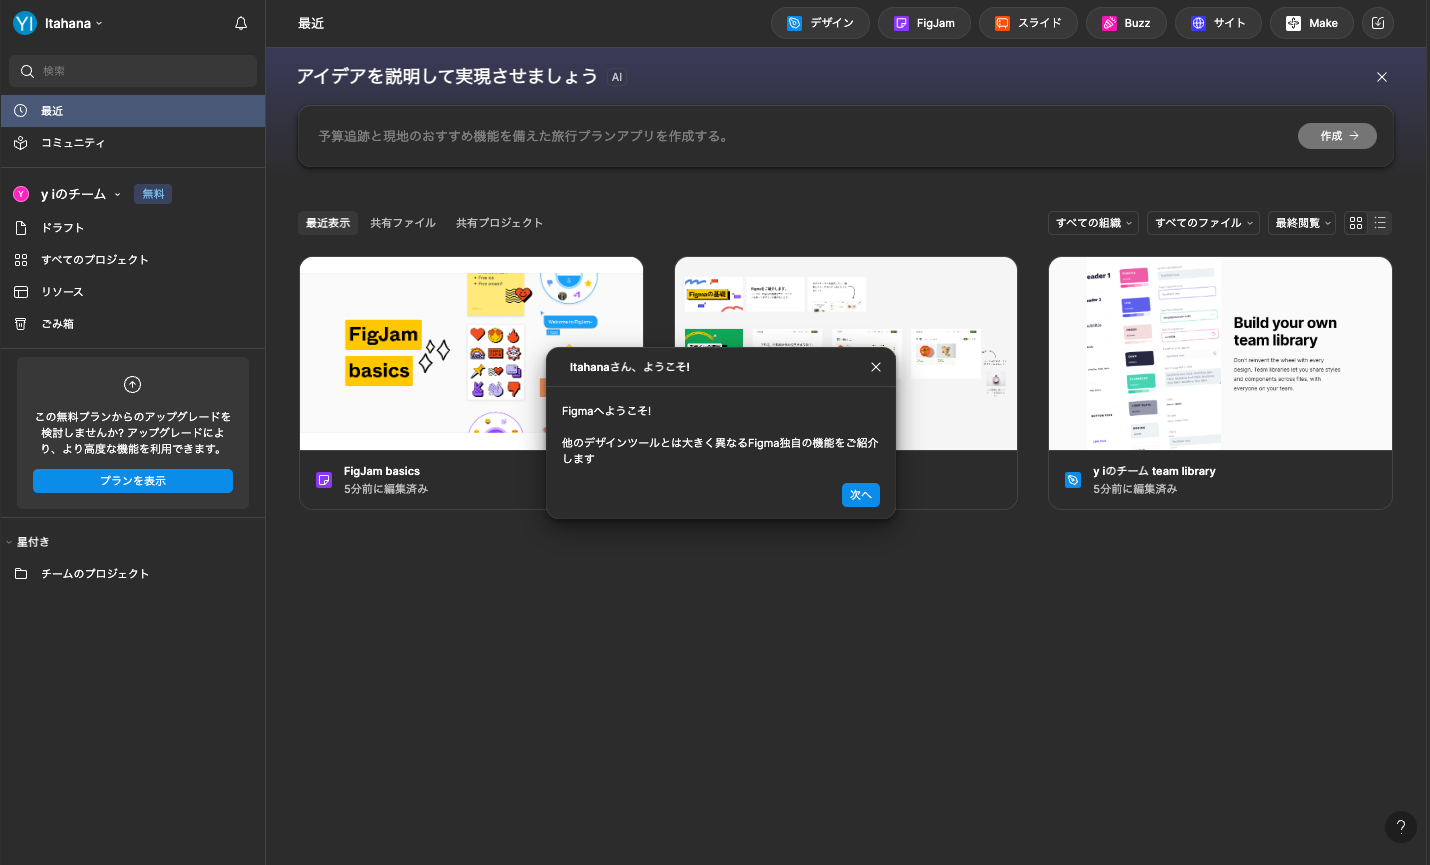Switch to the 共有ファイル tab
Image resolution: width=1430 pixels, height=865 pixels.
[402, 223]
